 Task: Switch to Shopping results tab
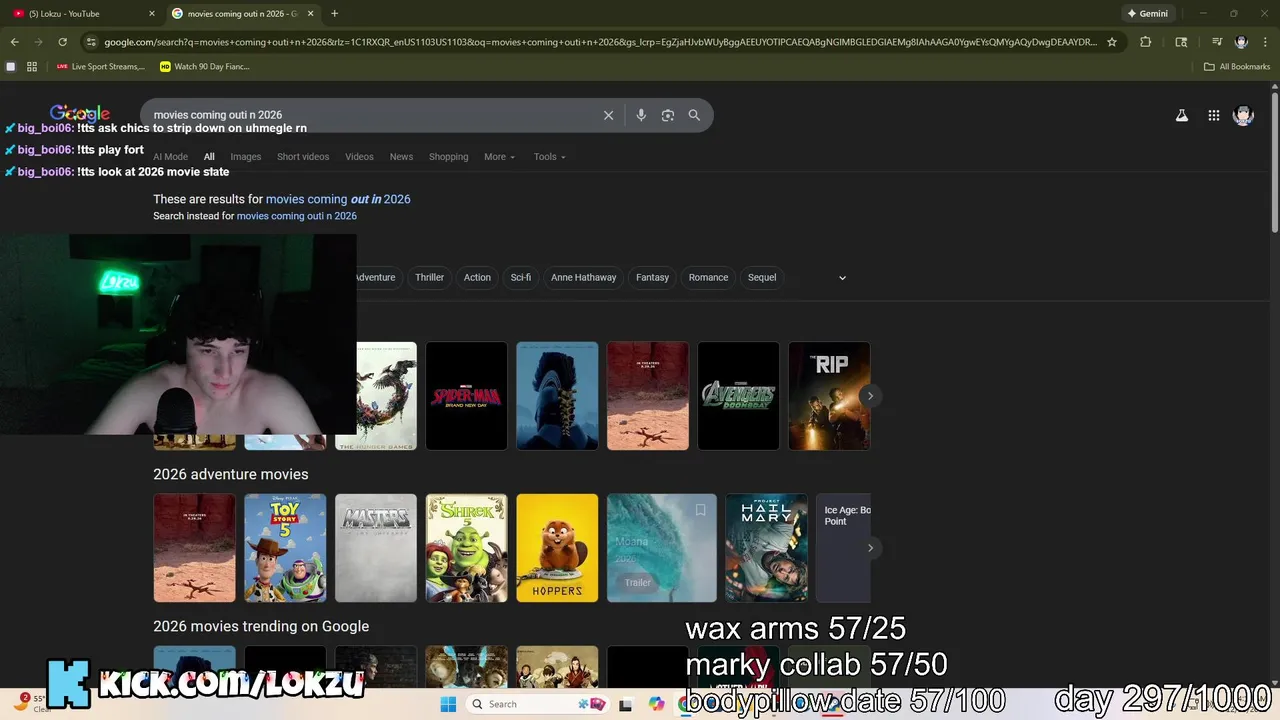(448, 157)
